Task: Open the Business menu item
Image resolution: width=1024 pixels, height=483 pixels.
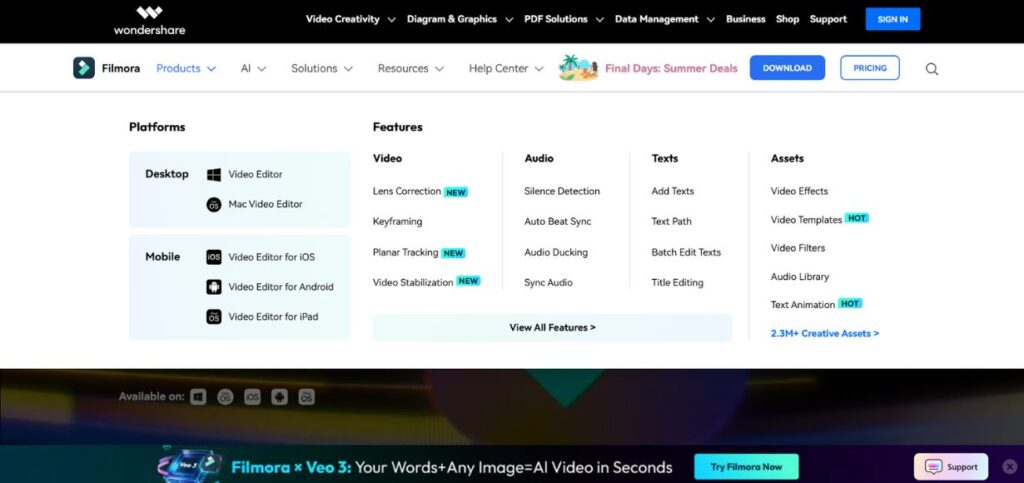Action: tap(745, 19)
